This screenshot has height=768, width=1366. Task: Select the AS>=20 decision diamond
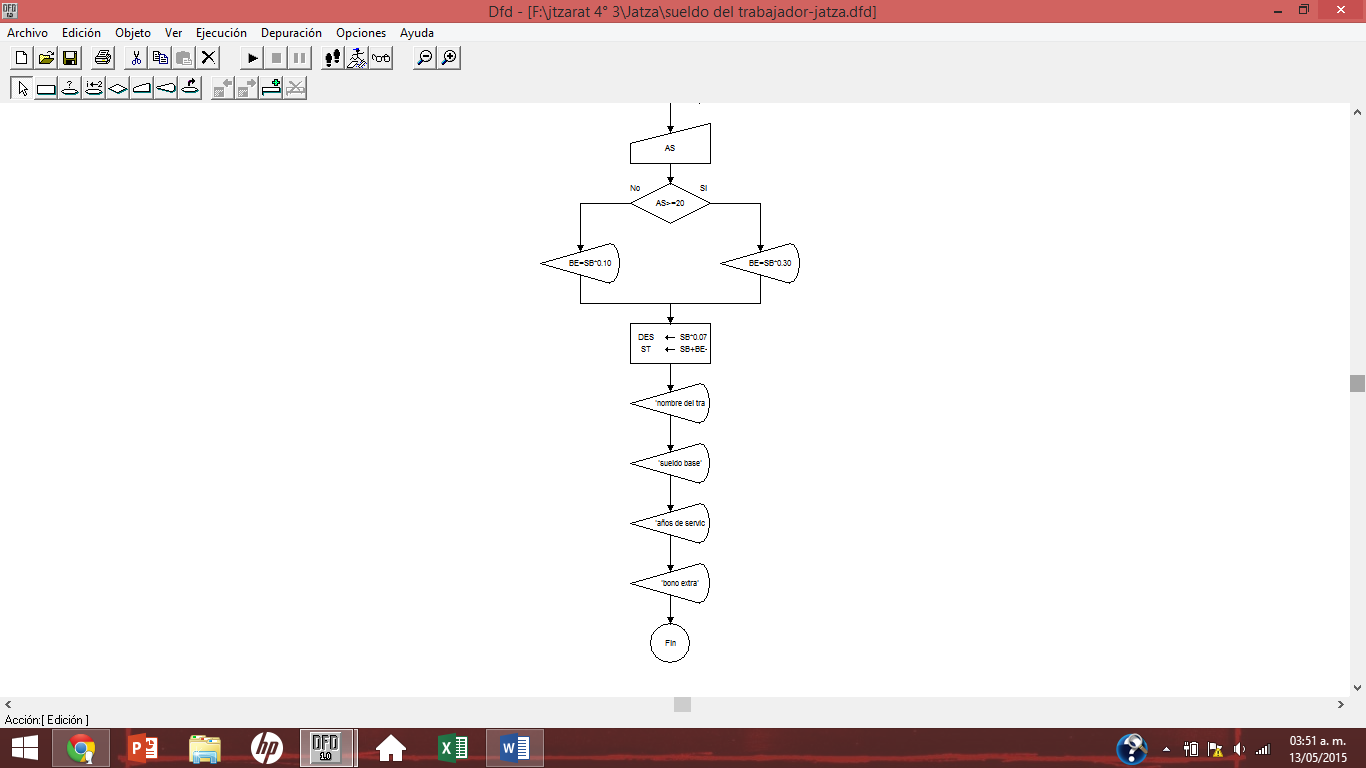click(670, 203)
